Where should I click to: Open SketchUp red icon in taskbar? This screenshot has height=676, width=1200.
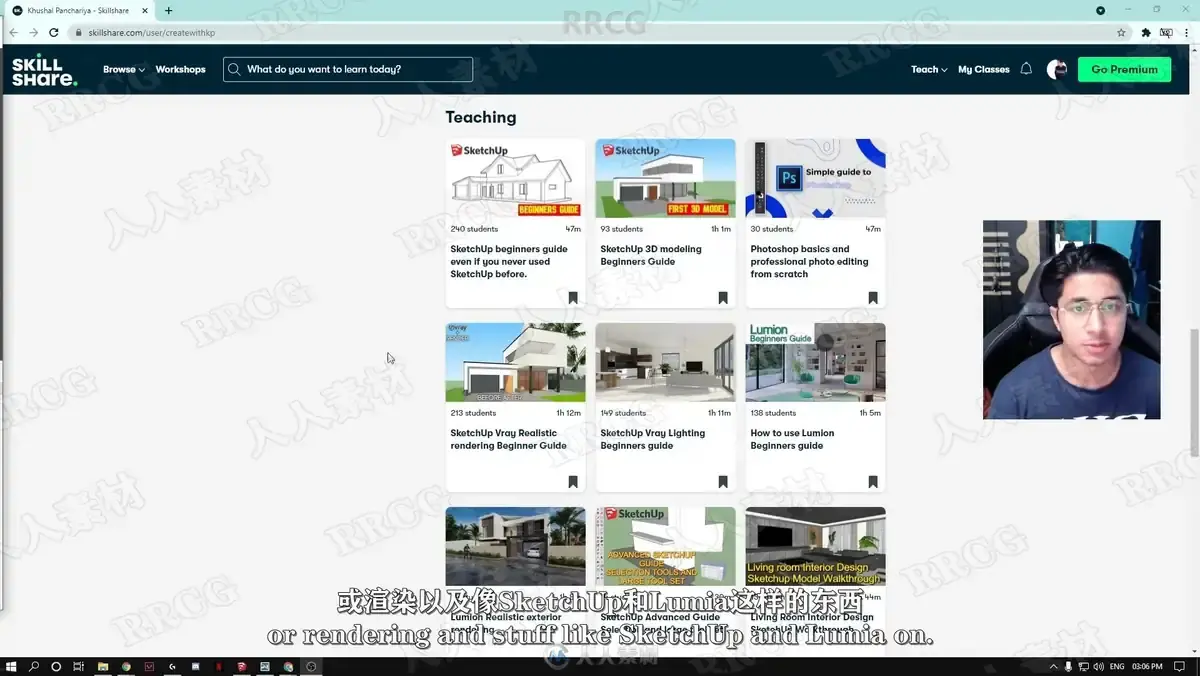coord(242,666)
